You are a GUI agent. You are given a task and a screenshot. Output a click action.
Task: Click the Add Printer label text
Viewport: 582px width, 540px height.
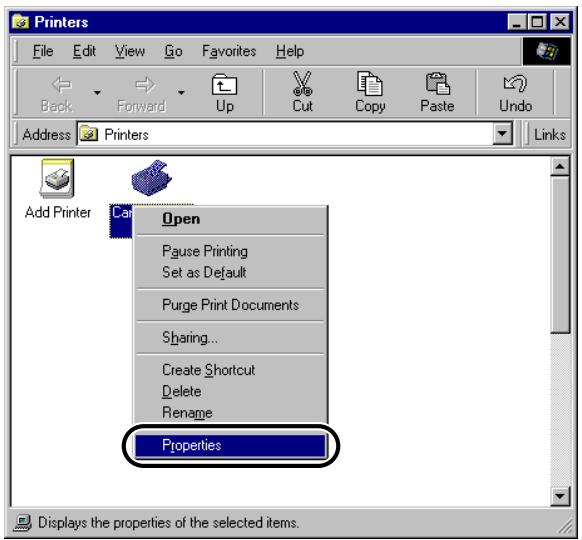[x=58, y=212]
